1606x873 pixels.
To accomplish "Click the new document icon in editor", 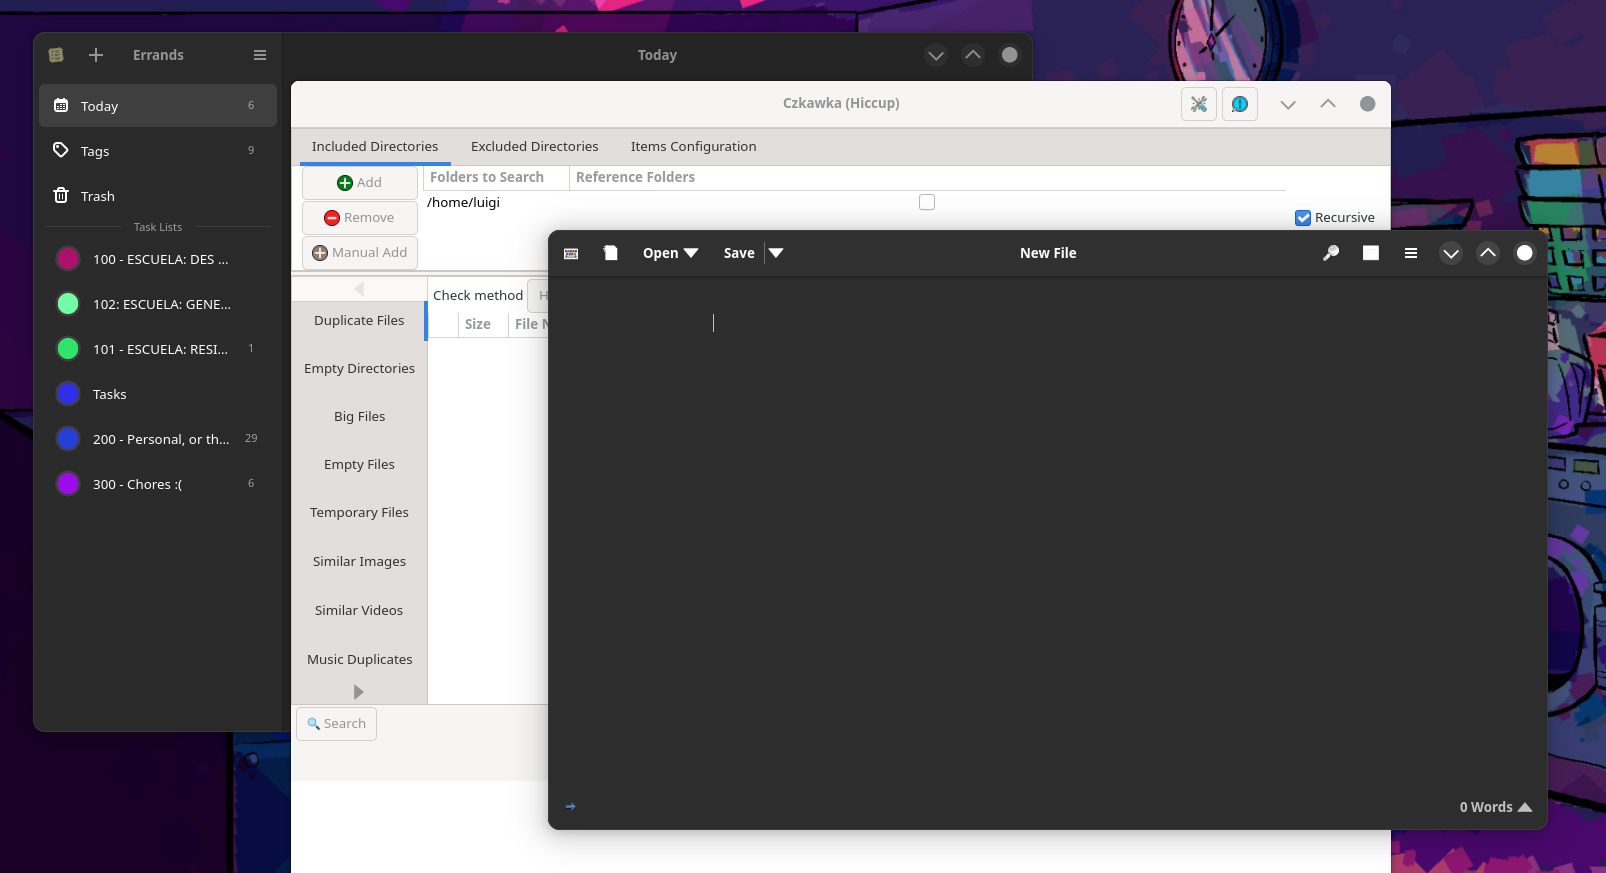I will coord(610,253).
